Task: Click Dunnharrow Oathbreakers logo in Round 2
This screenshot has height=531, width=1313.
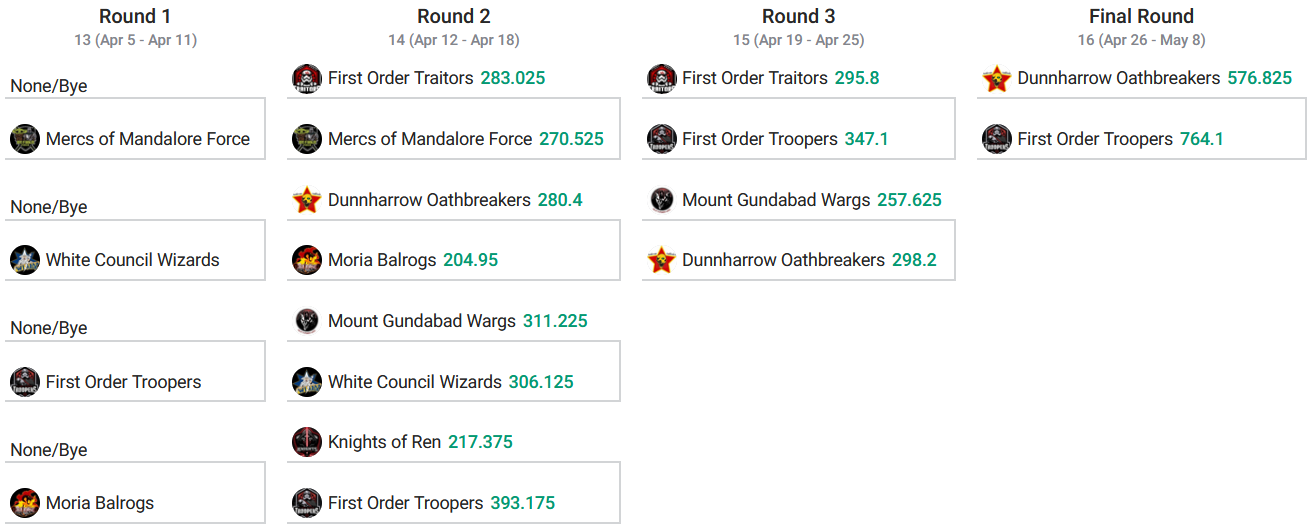Action: (x=307, y=200)
